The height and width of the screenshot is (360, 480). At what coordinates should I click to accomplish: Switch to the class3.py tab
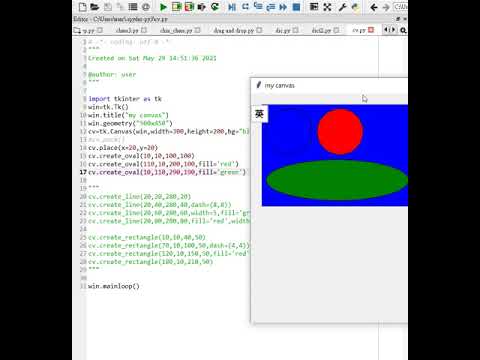tap(127, 30)
